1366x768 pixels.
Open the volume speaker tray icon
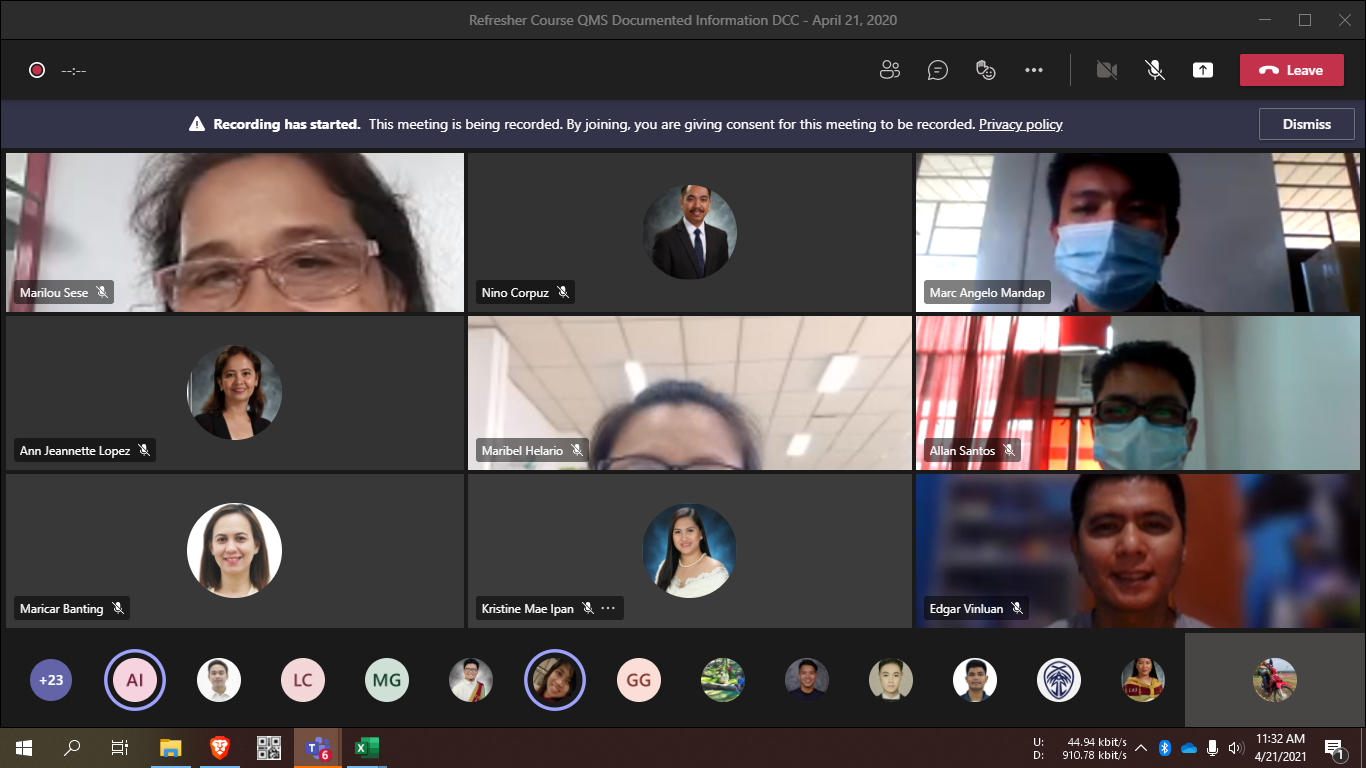[x=1236, y=747]
